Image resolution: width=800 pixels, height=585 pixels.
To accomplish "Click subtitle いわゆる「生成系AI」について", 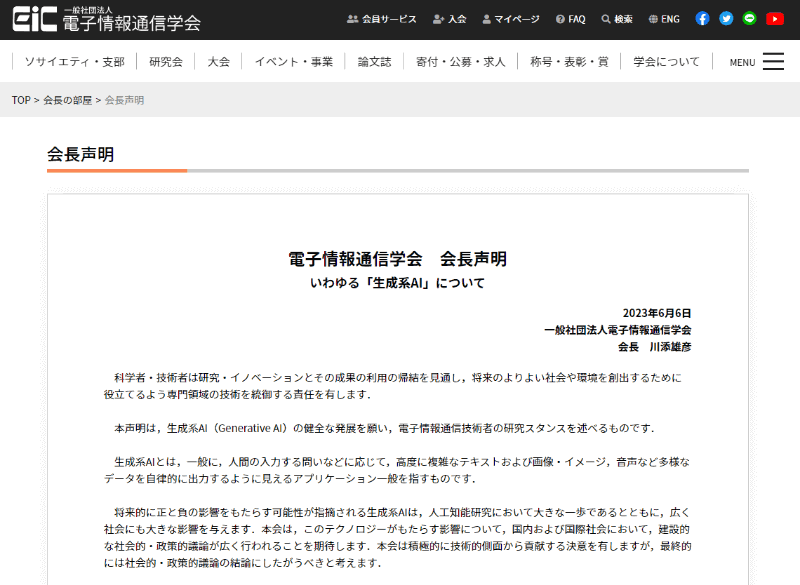I will pyautogui.click(x=397, y=283).
